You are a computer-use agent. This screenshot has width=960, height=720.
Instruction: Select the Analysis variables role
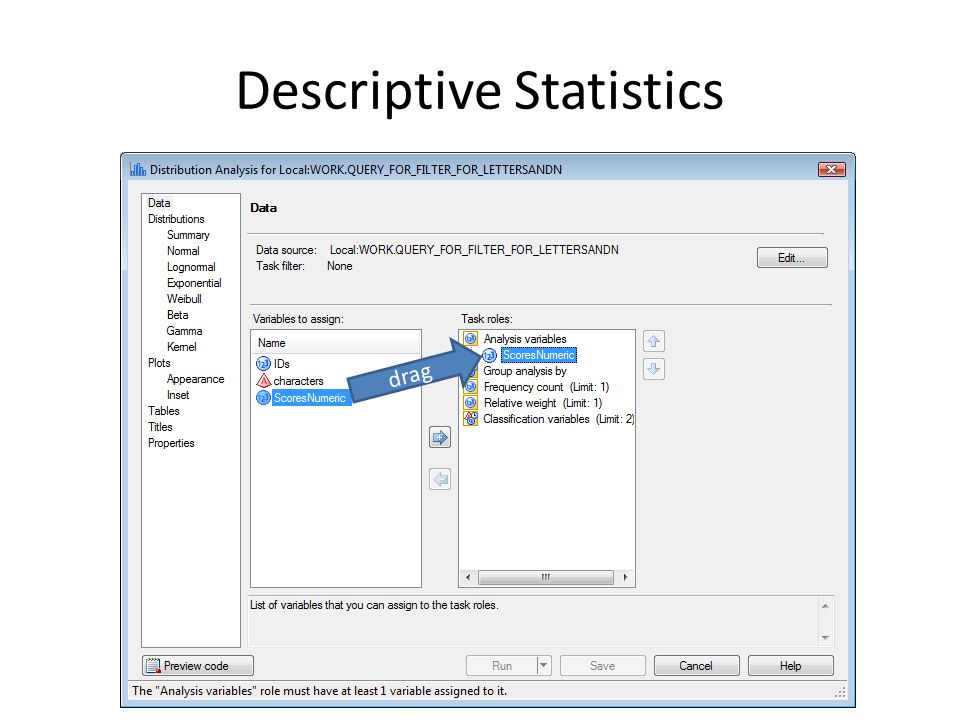[x=525, y=339]
